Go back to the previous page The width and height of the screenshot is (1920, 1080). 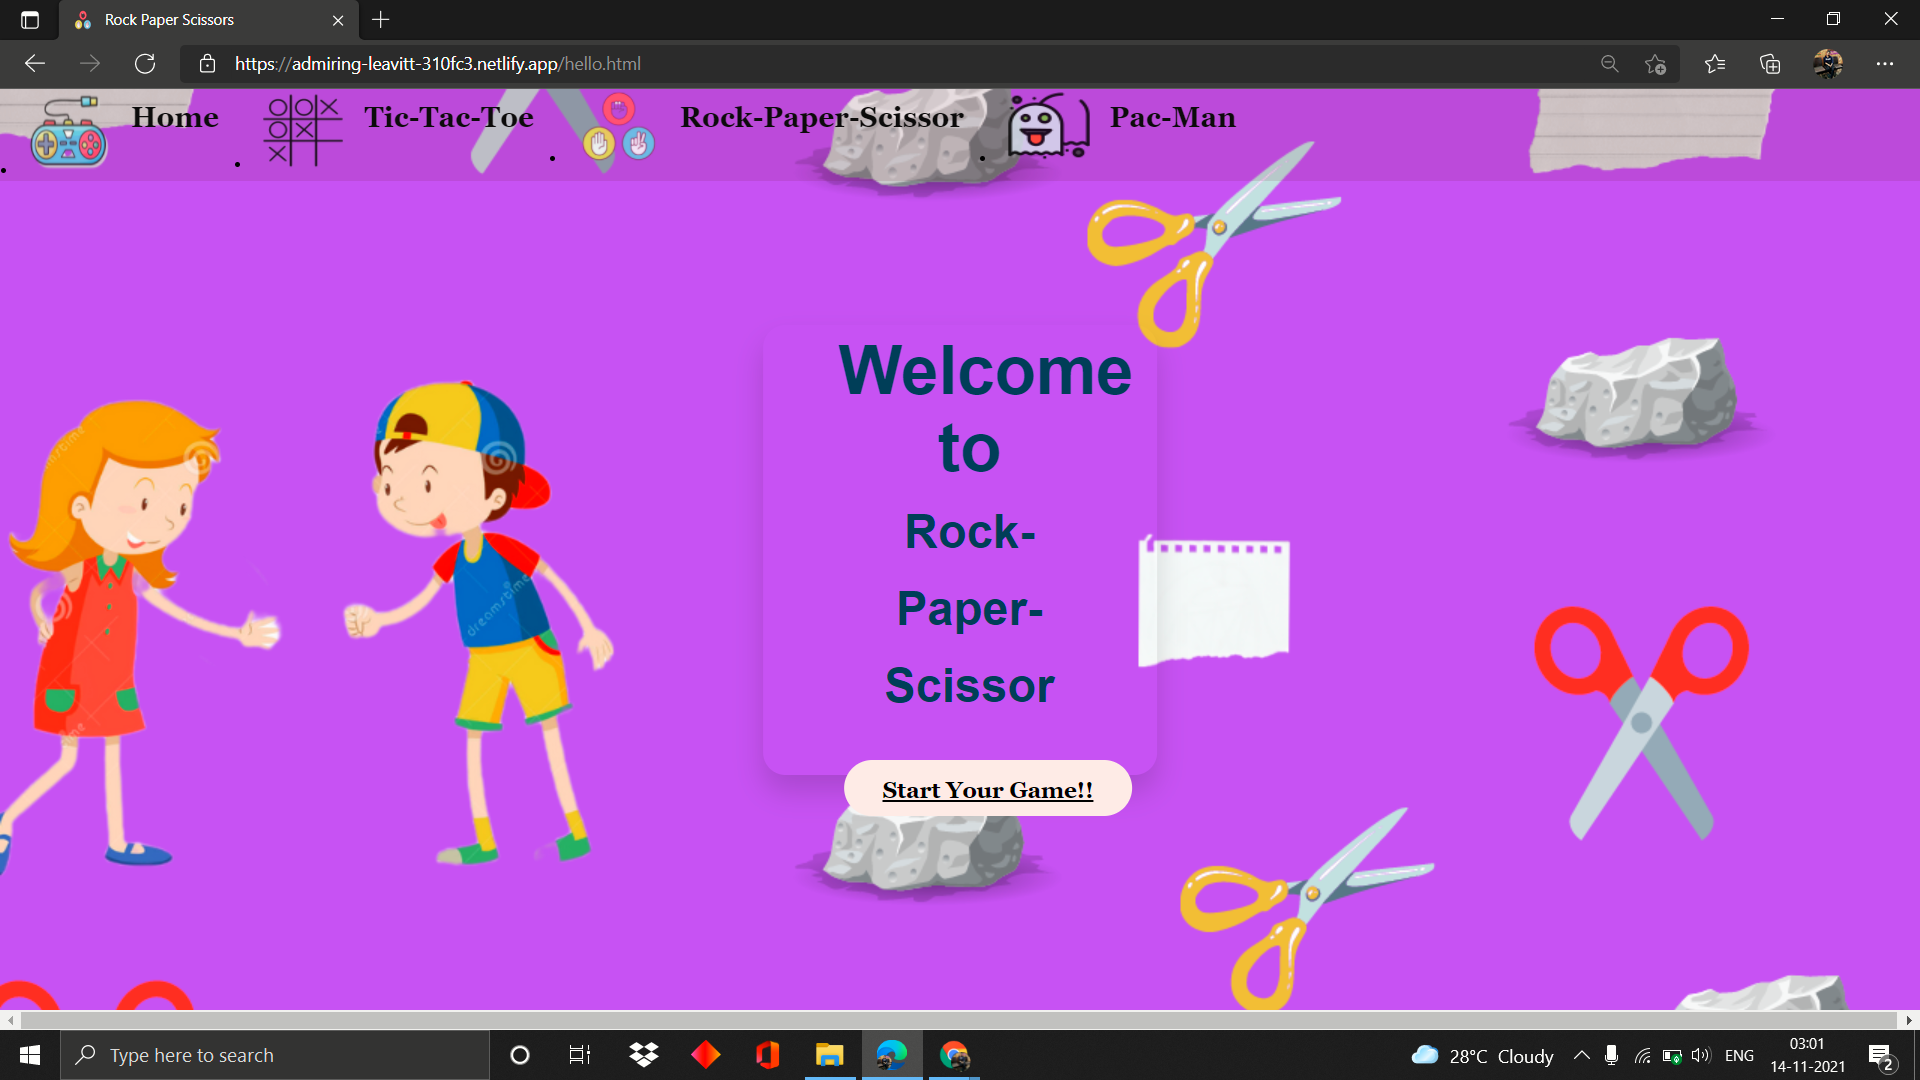[x=35, y=64]
